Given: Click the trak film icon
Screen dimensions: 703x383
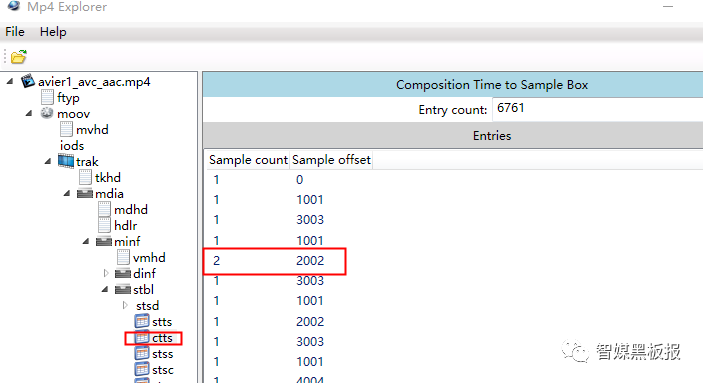Looking at the screenshot, I should [x=66, y=161].
